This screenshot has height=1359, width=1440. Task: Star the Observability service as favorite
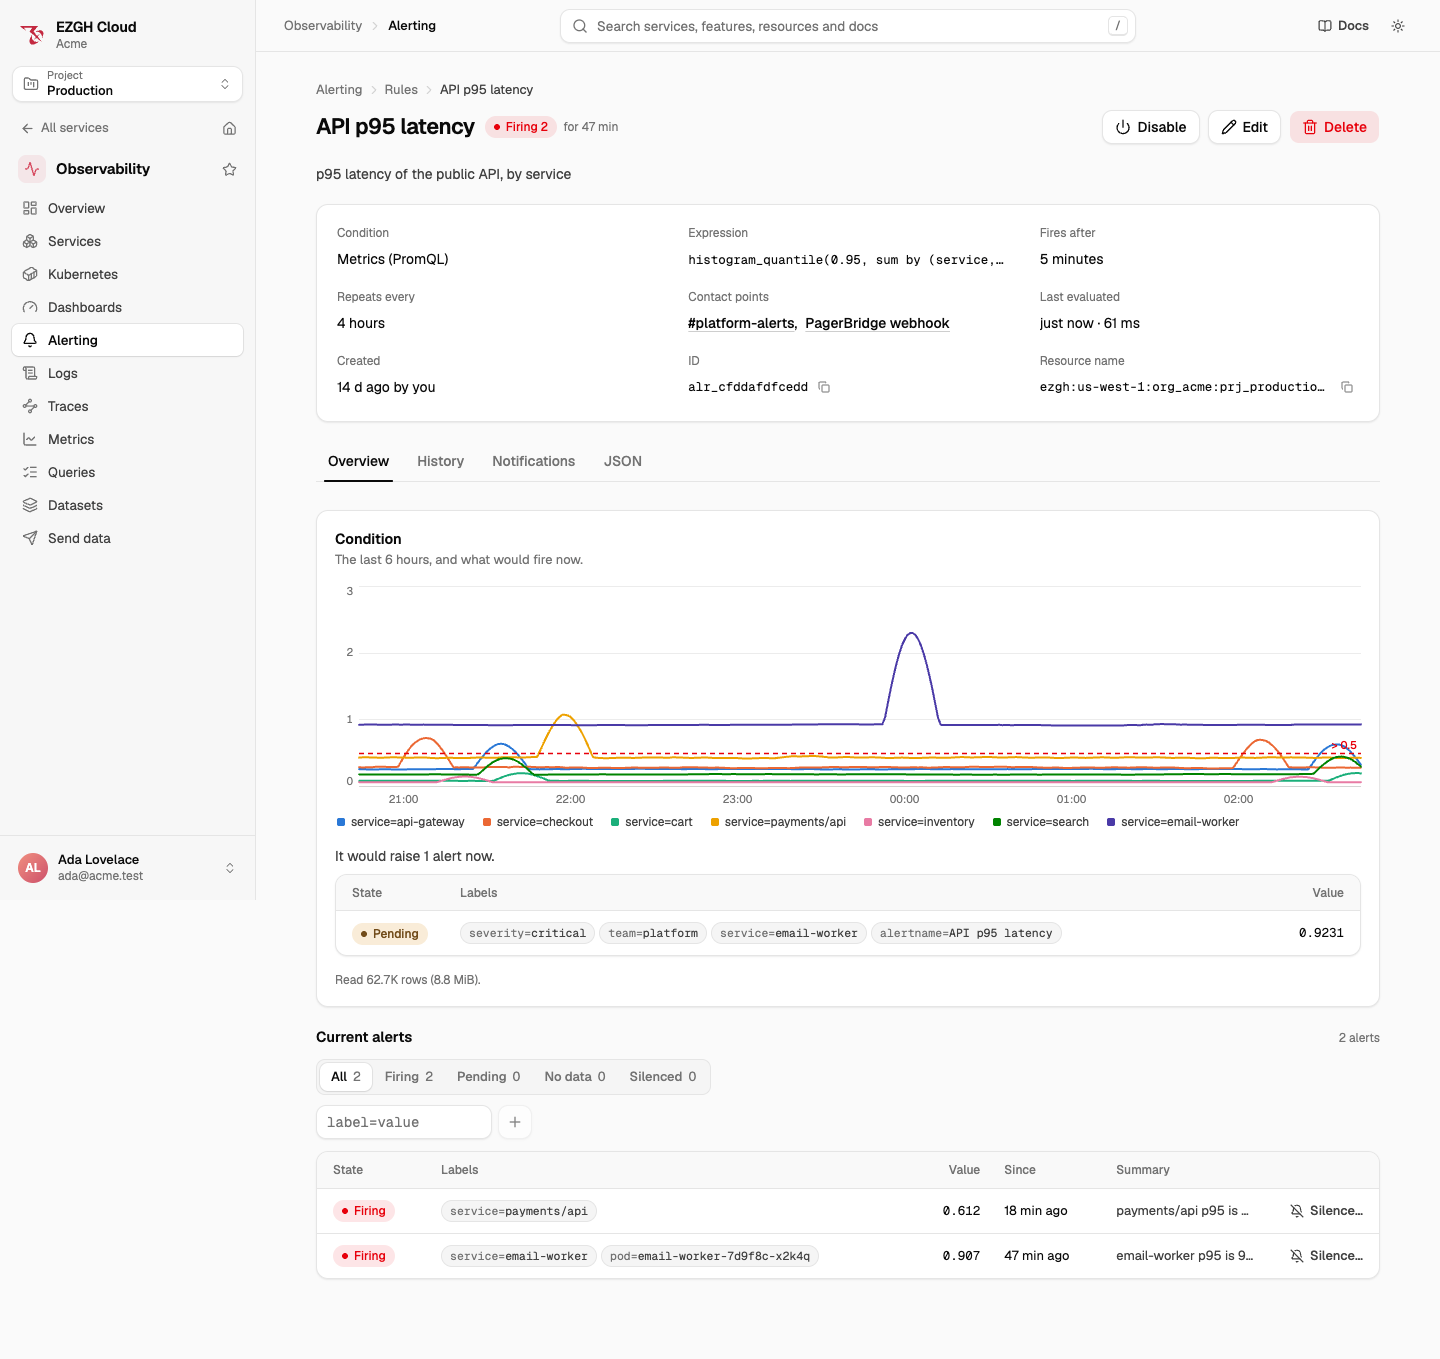click(x=229, y=169)
